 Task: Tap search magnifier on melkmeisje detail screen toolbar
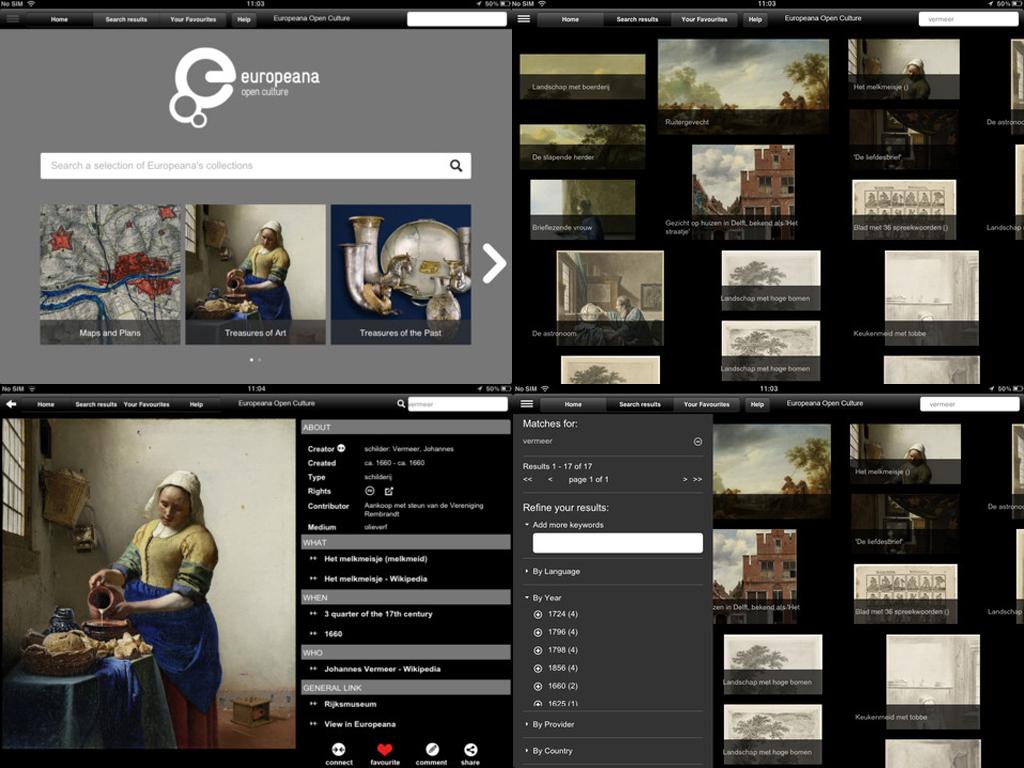[x=401, y=404]
